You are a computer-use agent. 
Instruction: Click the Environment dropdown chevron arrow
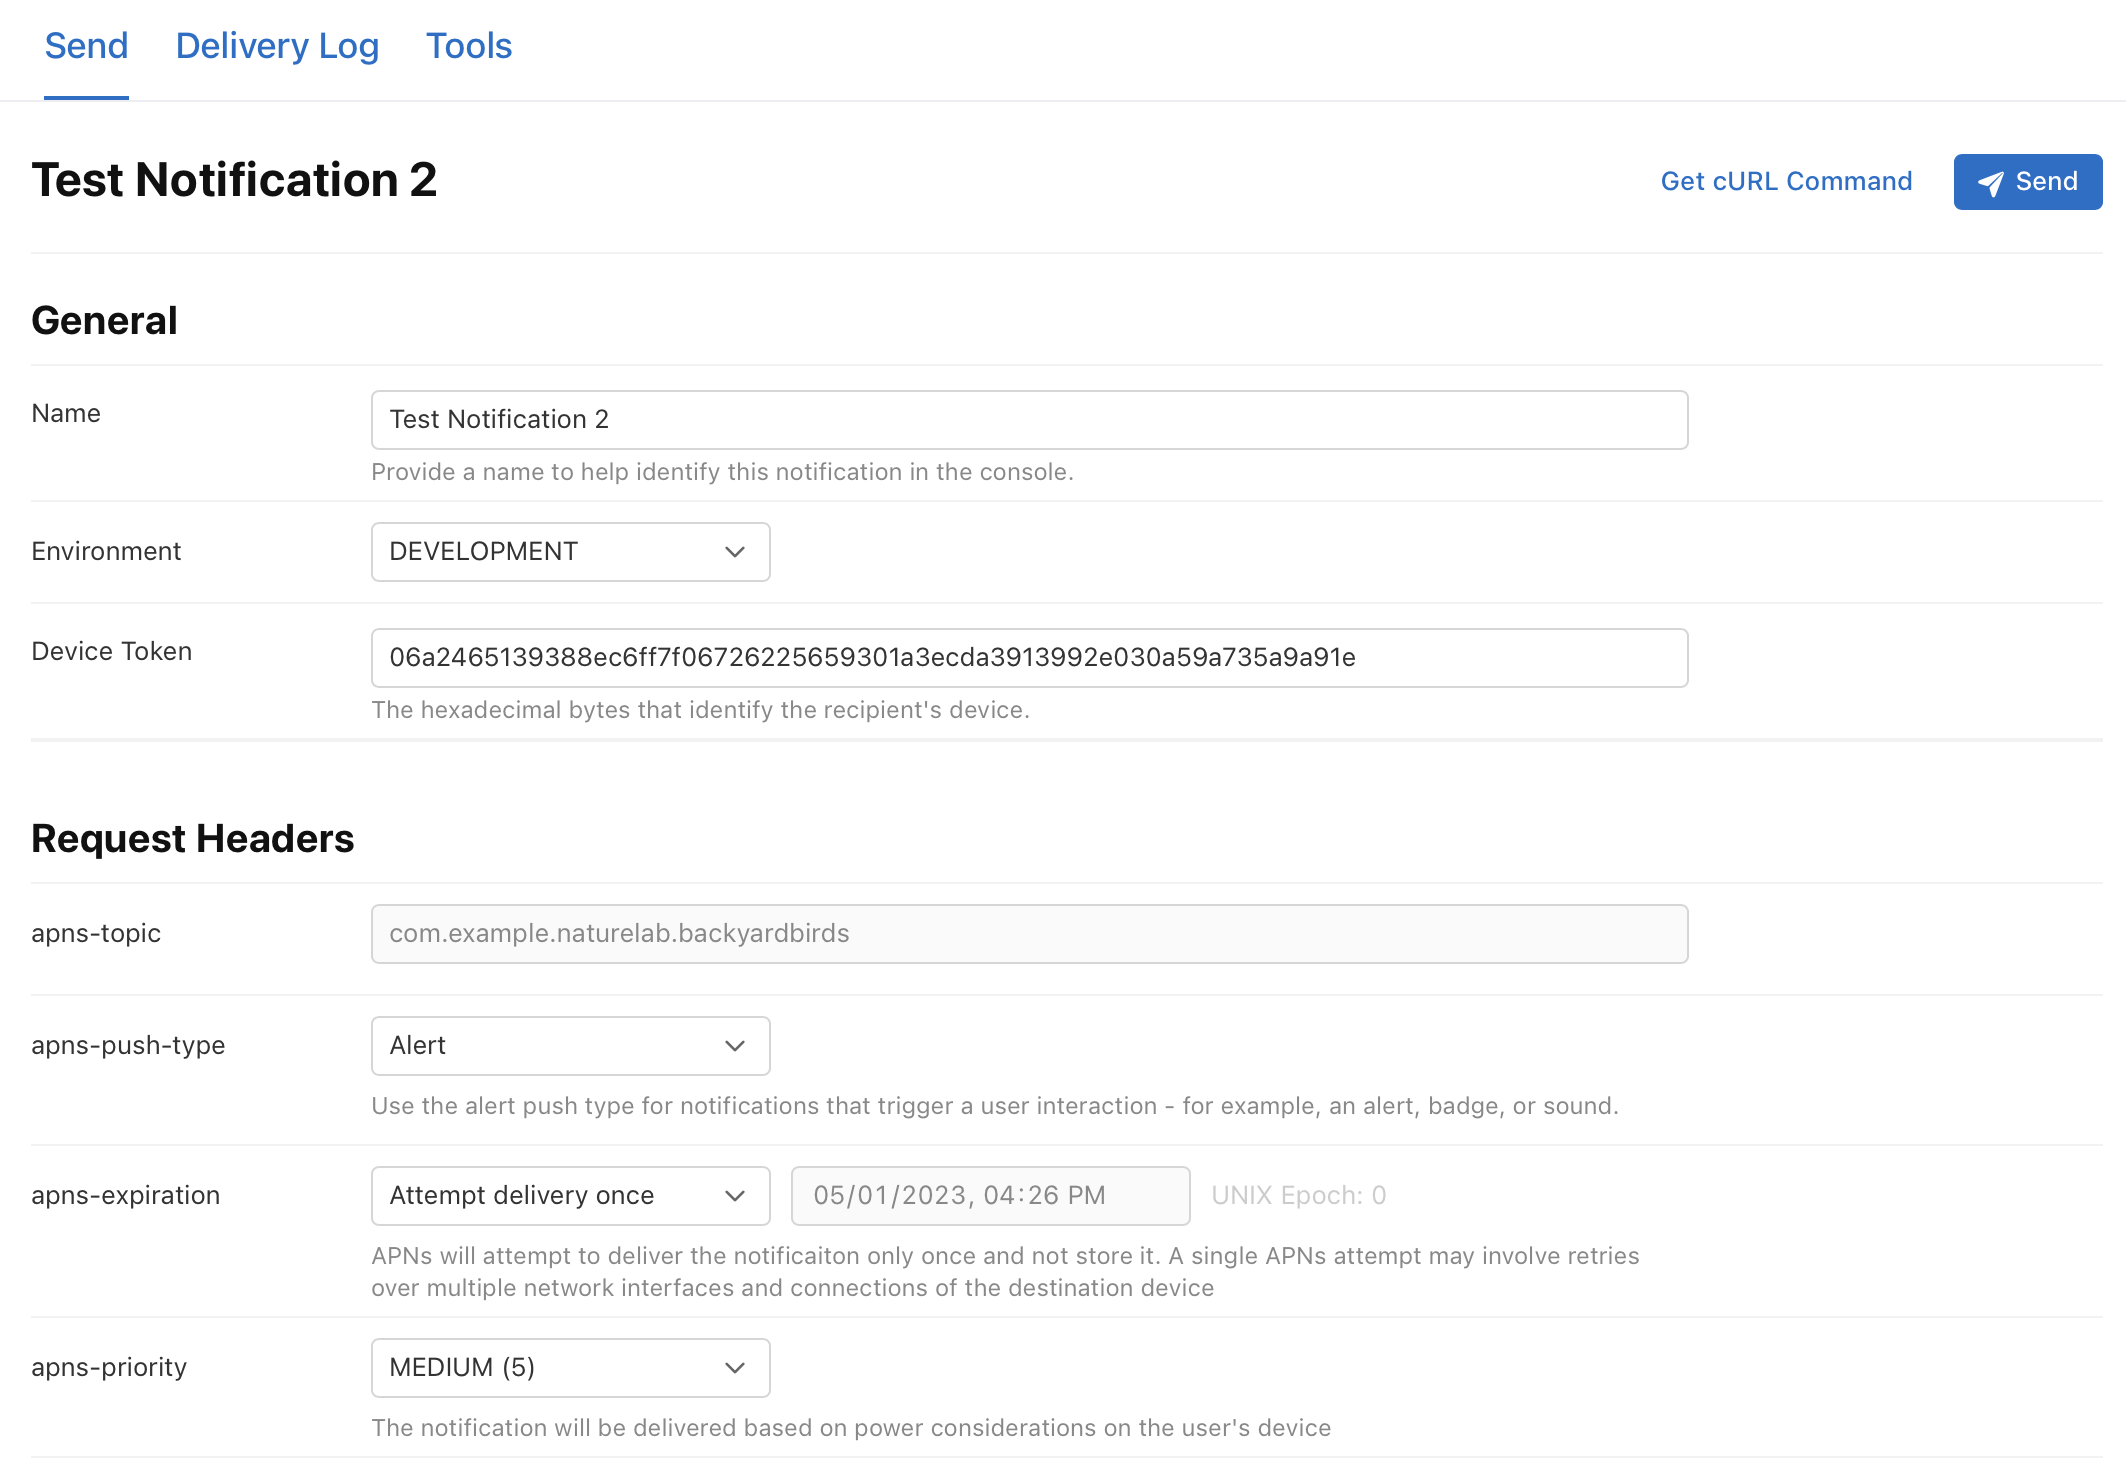[x=735, y=552]
